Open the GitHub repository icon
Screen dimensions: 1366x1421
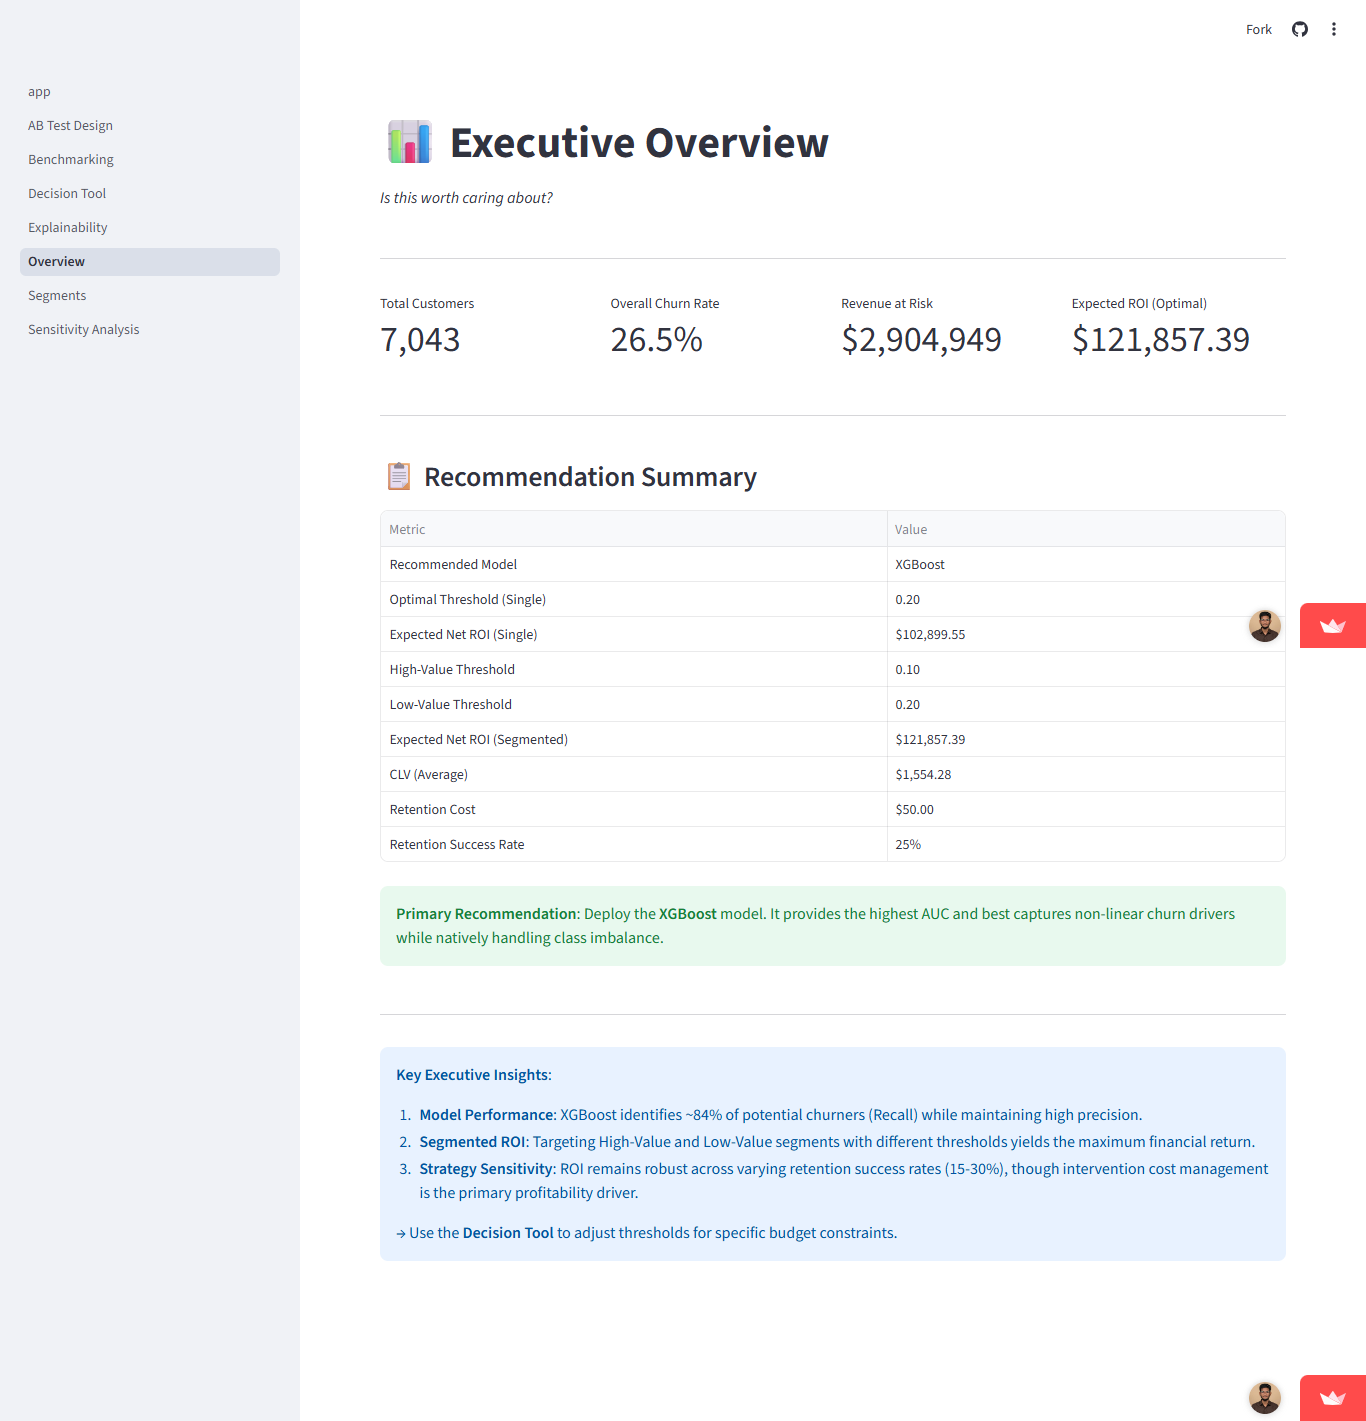coord(1300,29)
